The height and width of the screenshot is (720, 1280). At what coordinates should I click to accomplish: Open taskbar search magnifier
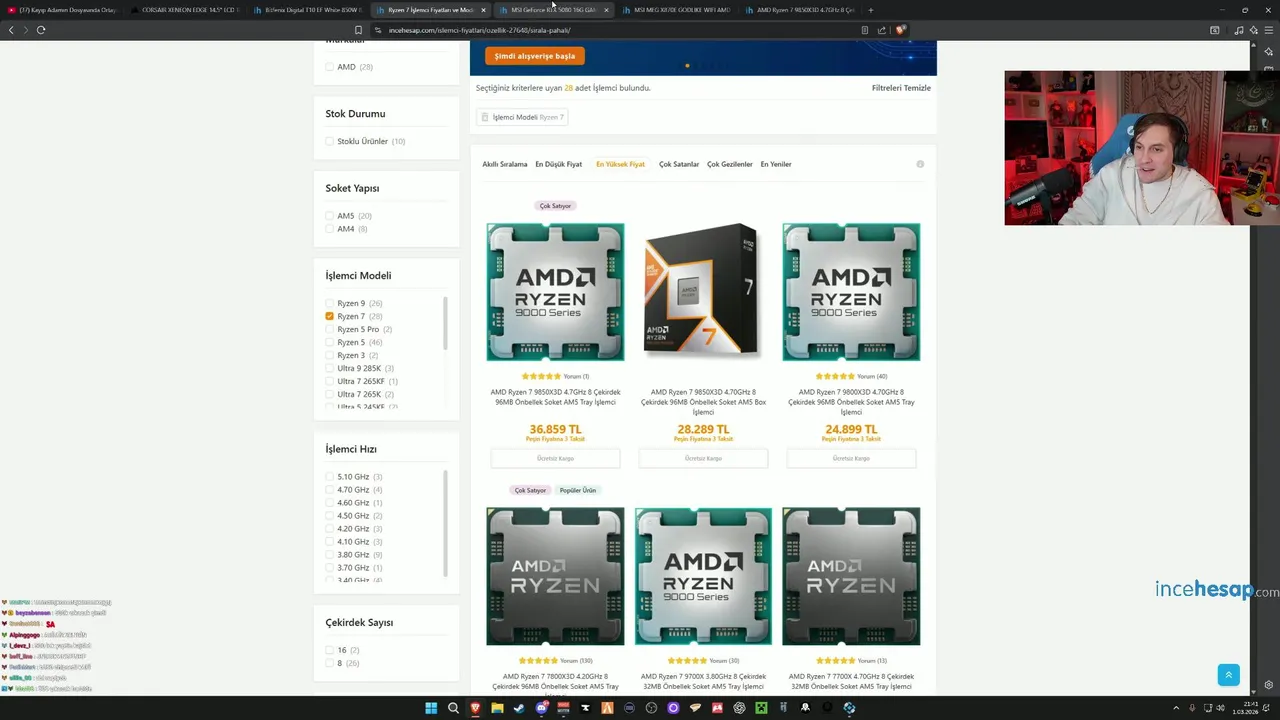click(x=453, y=708)
